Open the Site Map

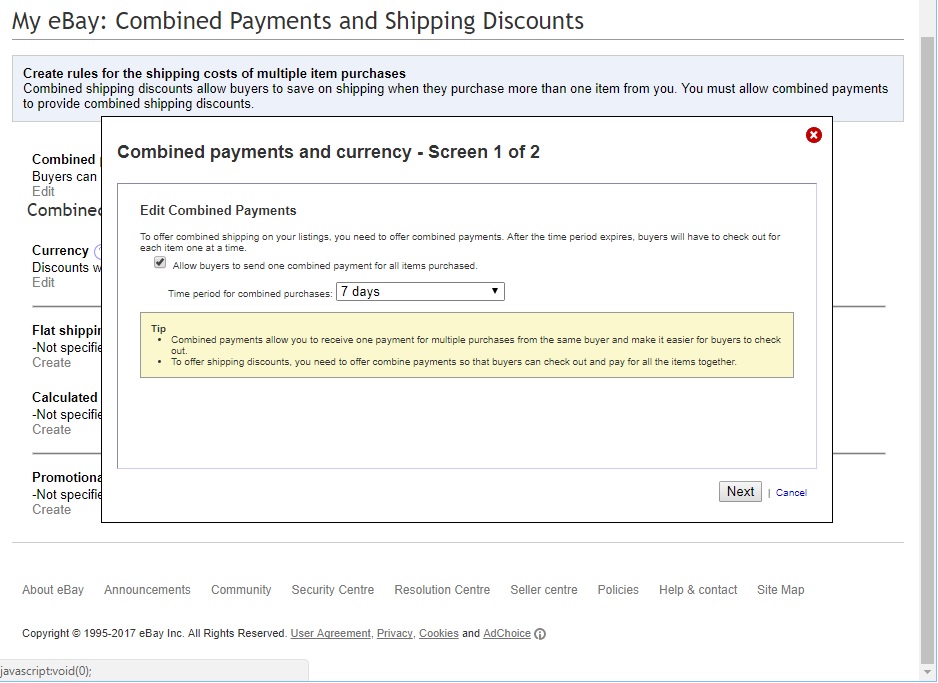click(x=781, y=590)
